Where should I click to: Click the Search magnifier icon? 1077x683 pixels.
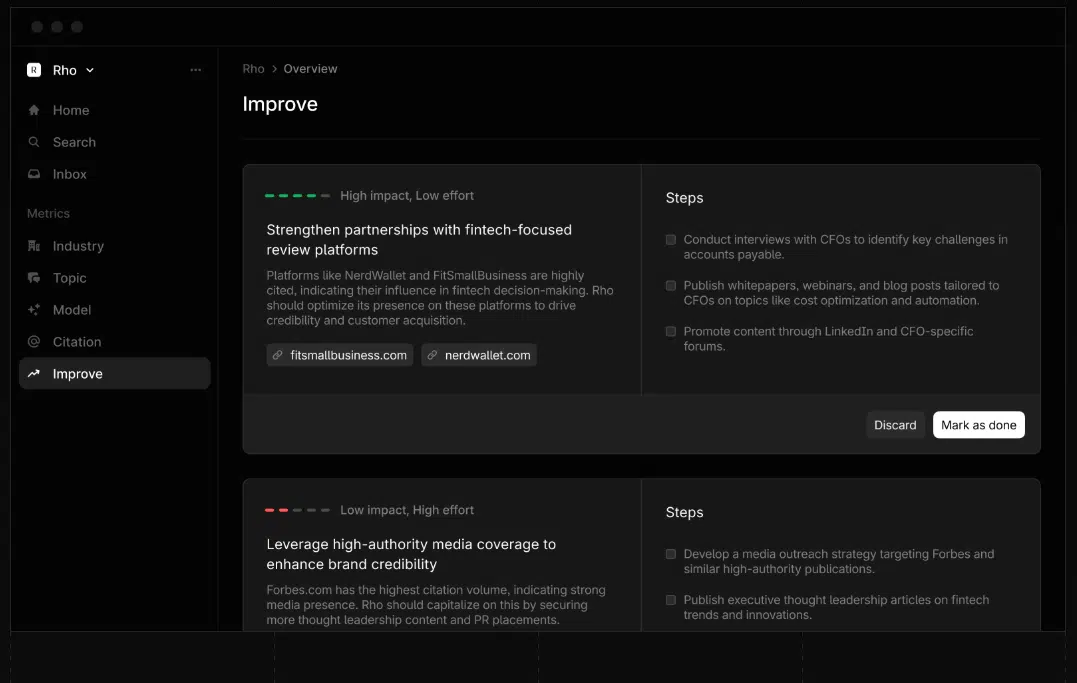point(34,142)
